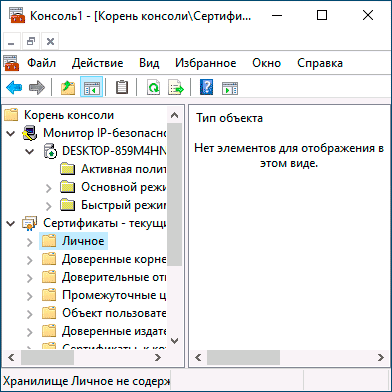
Task: Click the Up one level folder icon
Action: click(x=68, y=88)
